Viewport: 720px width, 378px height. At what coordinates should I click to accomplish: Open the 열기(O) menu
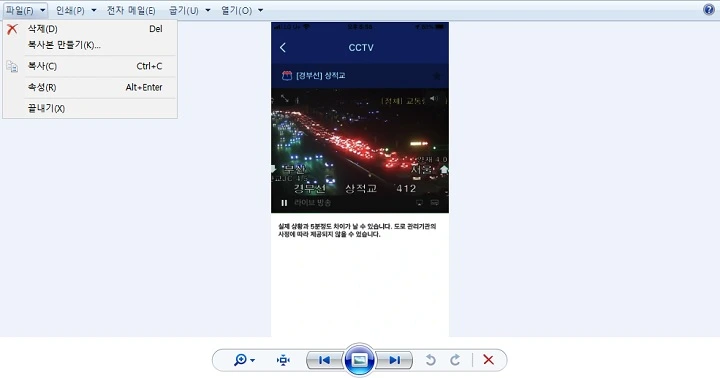click(236, 10)
